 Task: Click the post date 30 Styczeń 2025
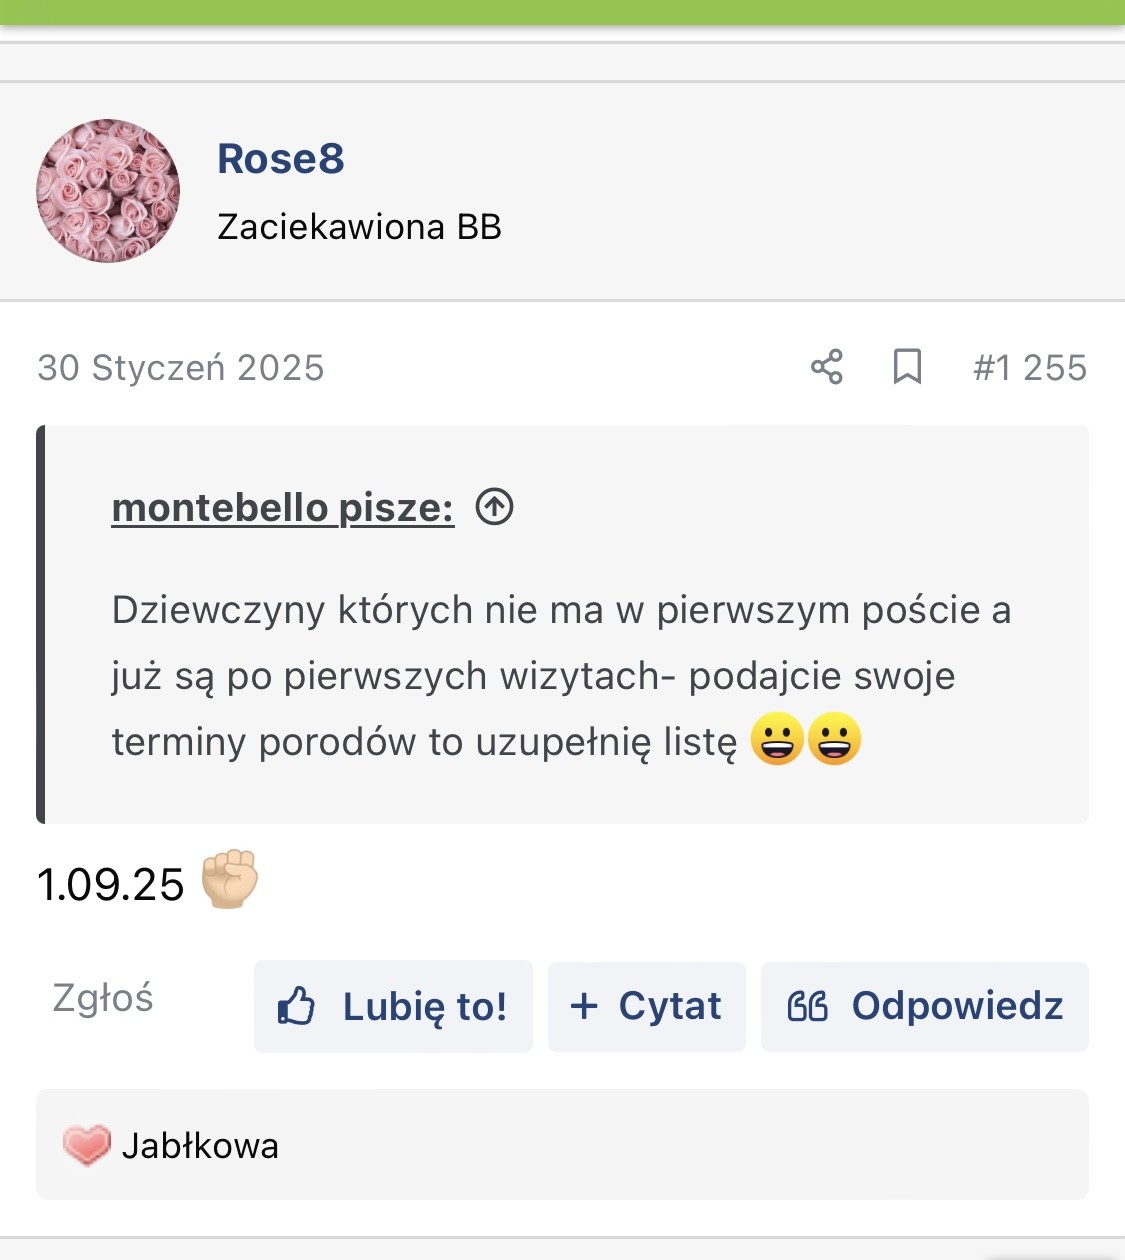point(181,368)
